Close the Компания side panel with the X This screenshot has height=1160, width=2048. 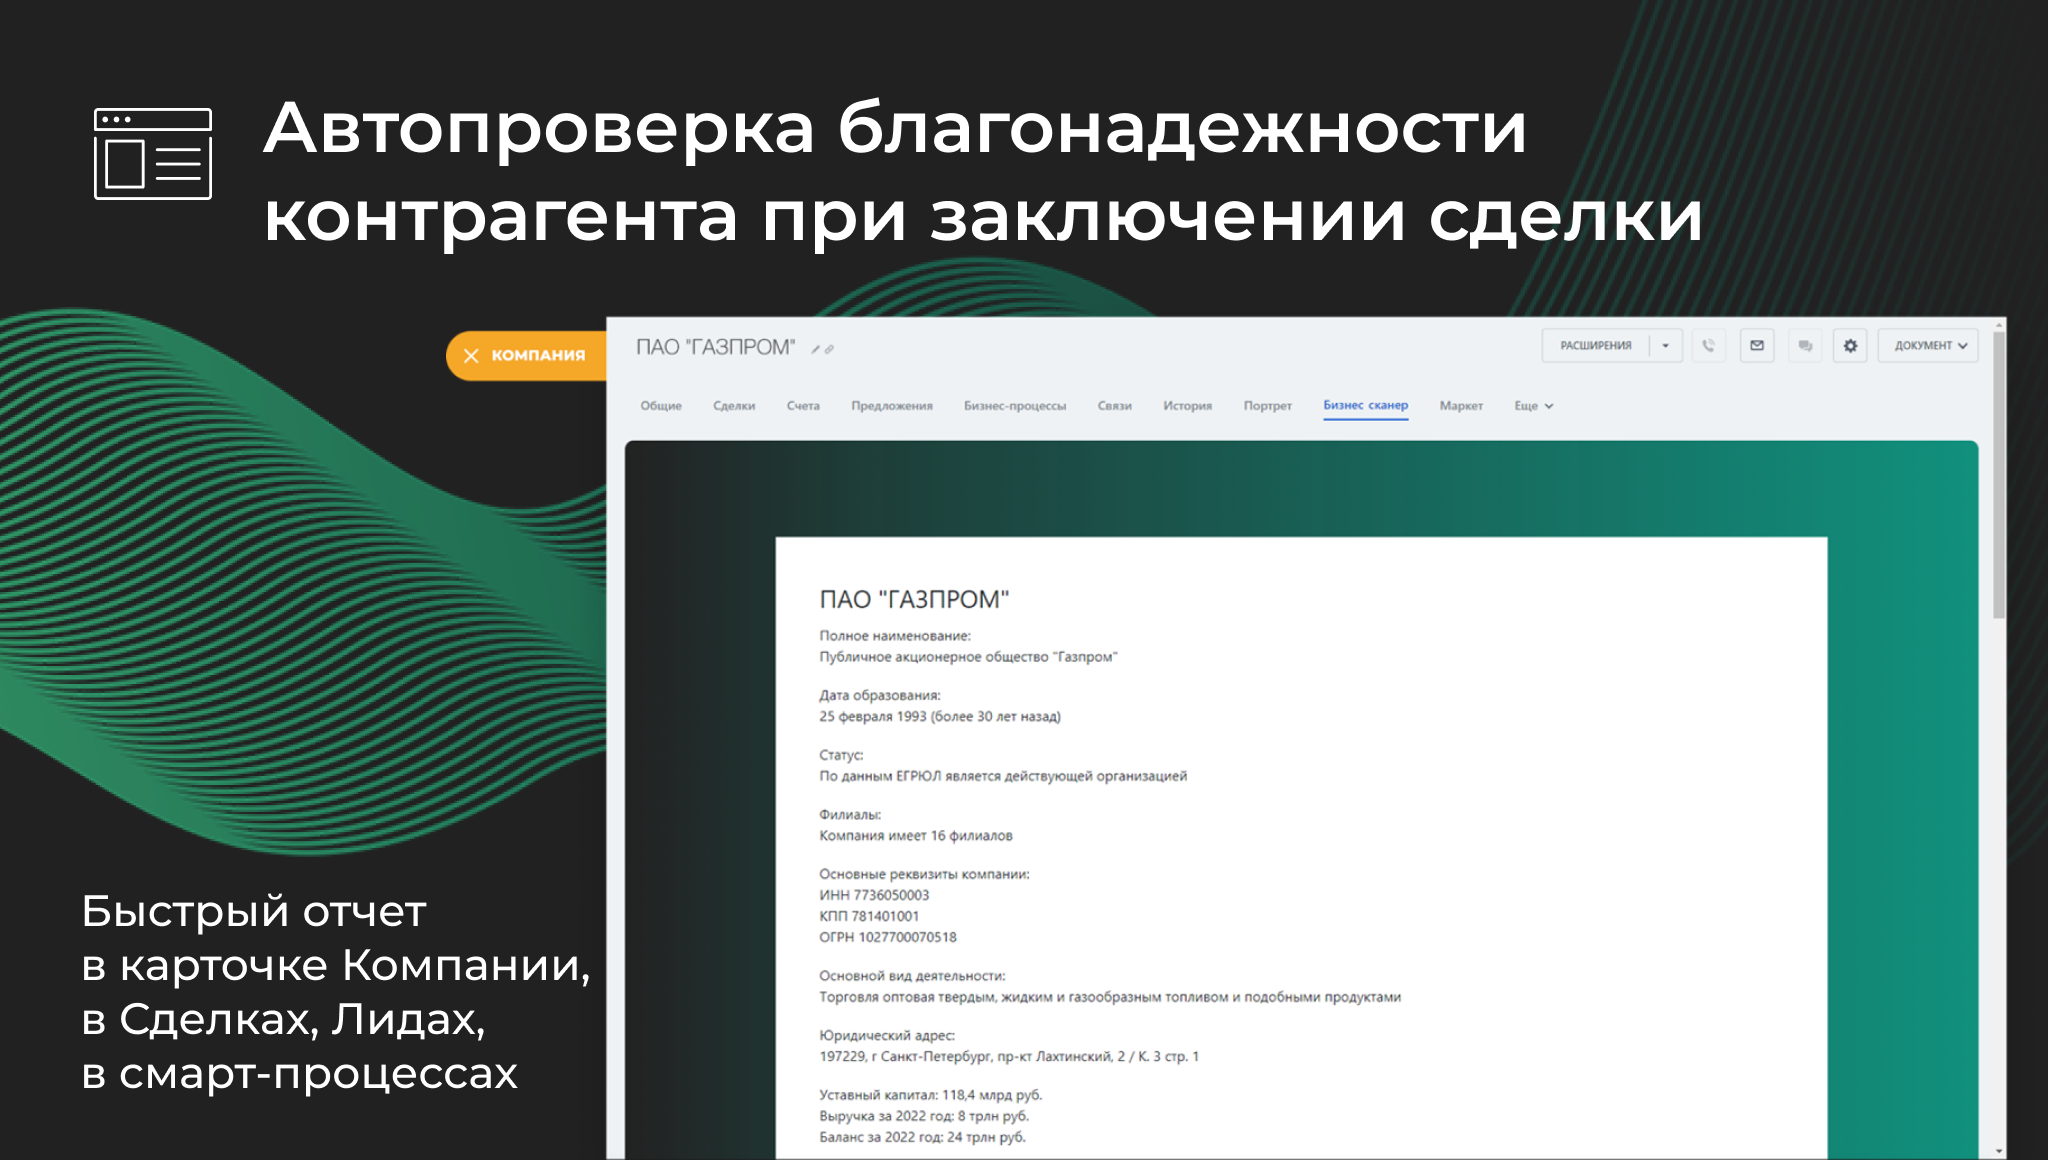[x=471, y=356]
